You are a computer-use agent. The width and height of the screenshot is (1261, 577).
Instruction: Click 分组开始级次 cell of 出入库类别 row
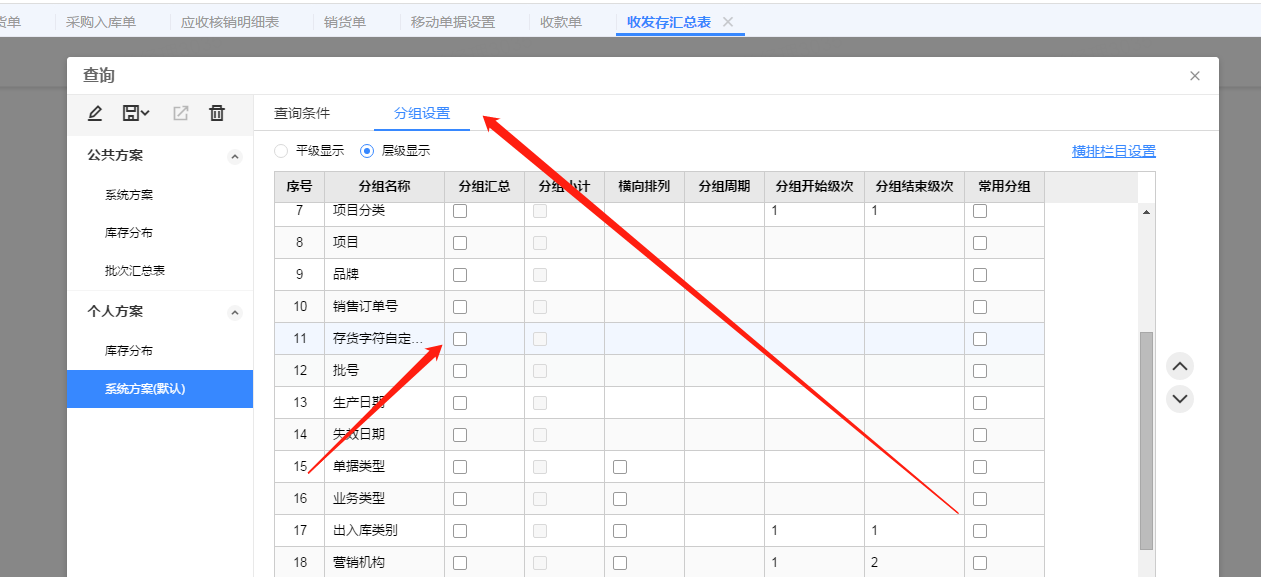pos(815,531)
